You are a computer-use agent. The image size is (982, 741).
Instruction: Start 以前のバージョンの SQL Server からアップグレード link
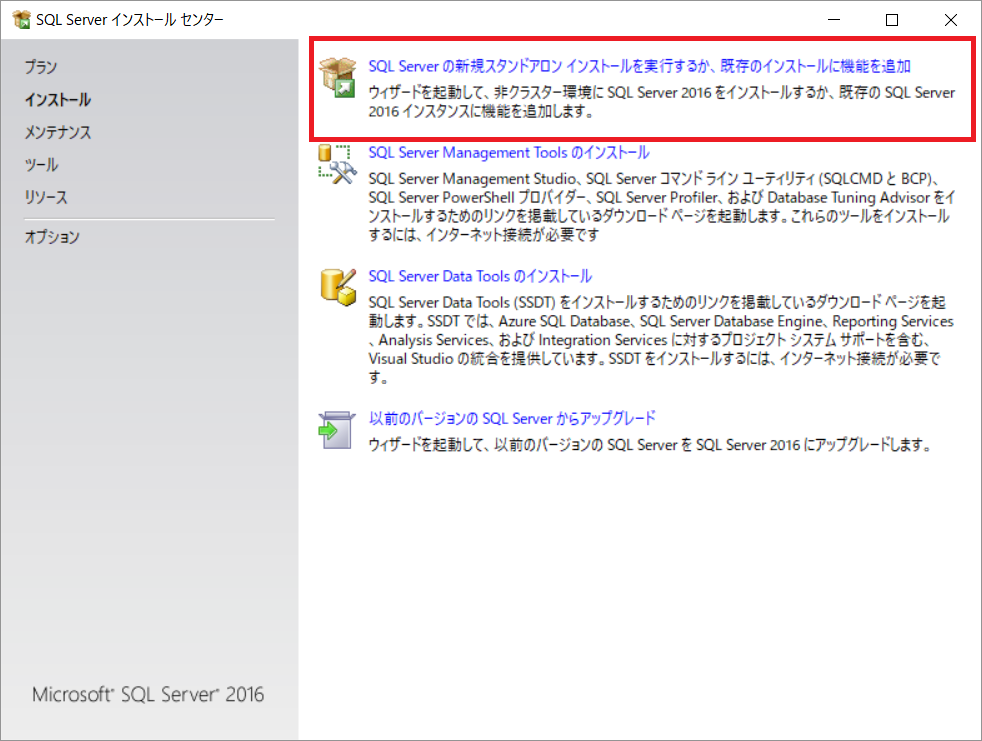pyautogui.click(x=512, y=418)
